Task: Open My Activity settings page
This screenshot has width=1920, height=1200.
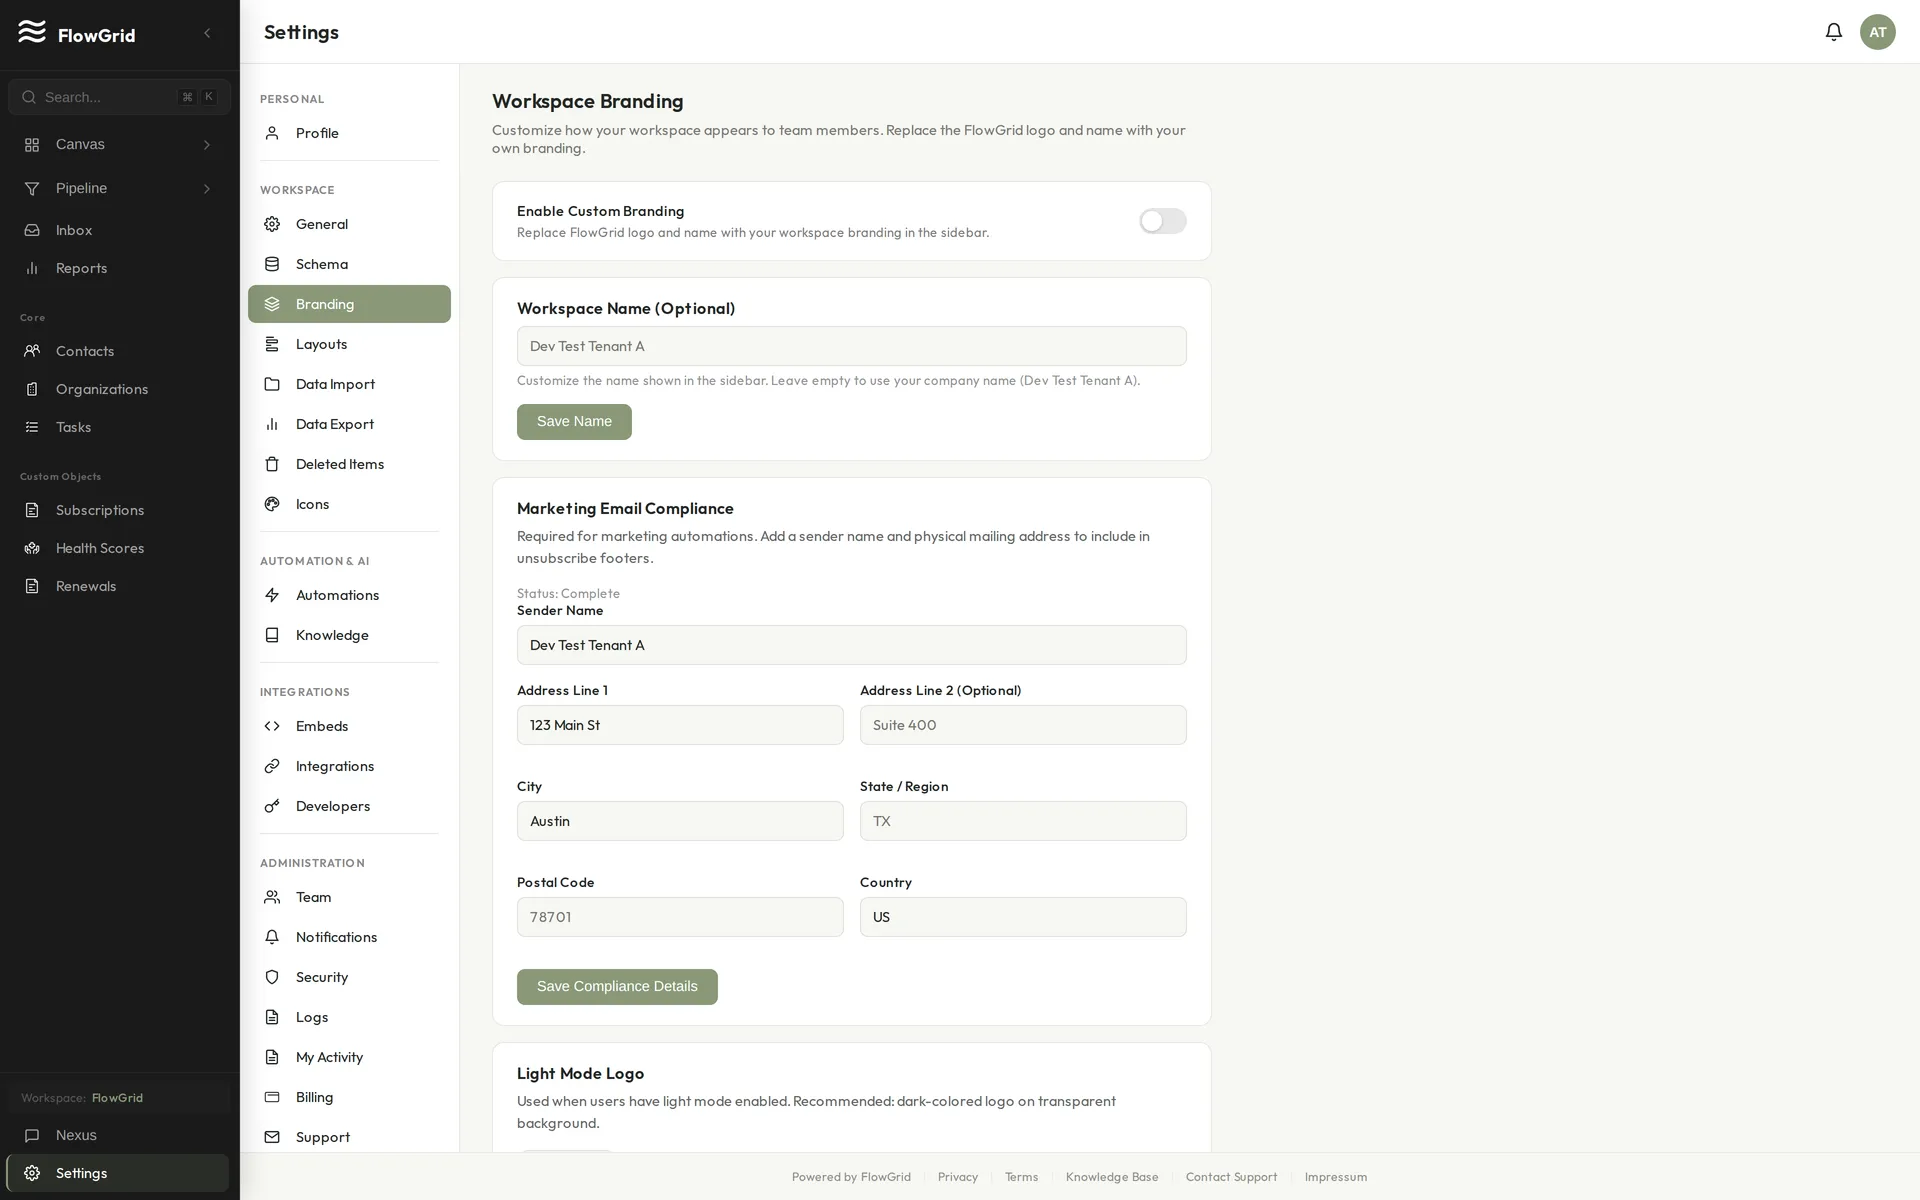Action: pos(349,1057)
